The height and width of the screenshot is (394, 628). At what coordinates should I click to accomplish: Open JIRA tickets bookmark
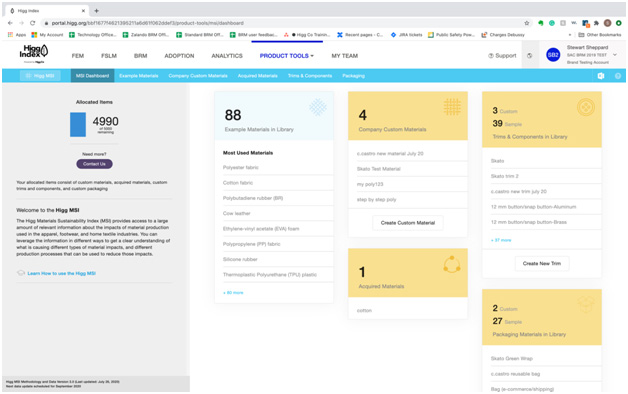[407, 35]
